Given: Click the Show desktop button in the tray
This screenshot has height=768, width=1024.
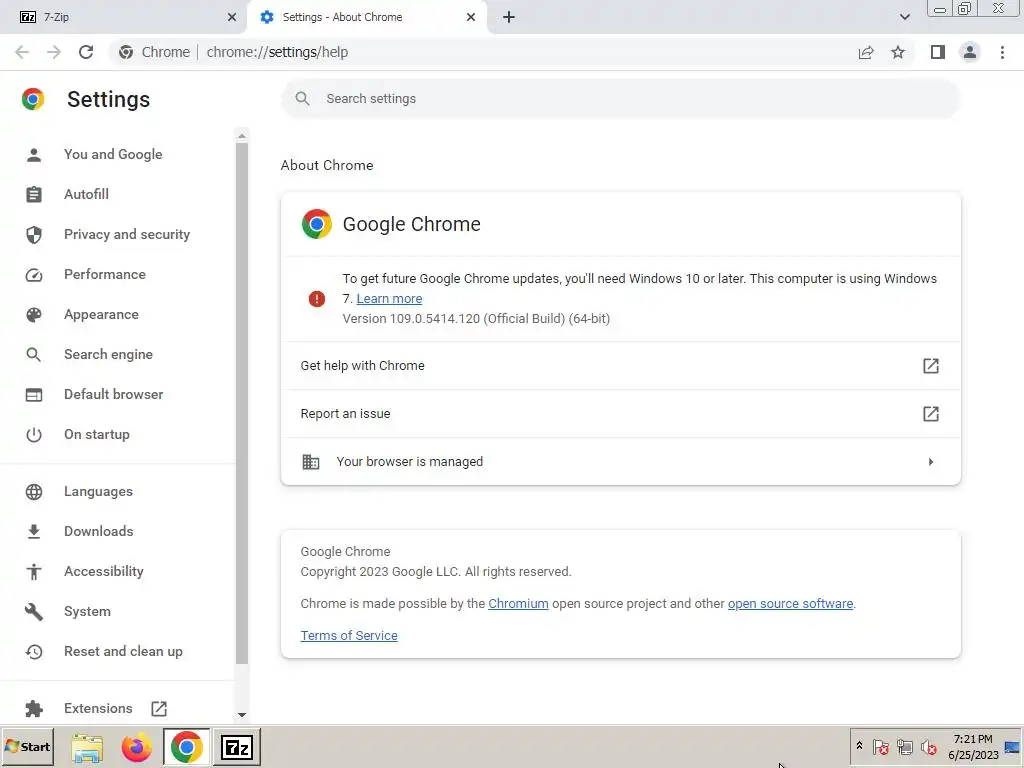Looking at the screenshot, I should [1012, 747].
